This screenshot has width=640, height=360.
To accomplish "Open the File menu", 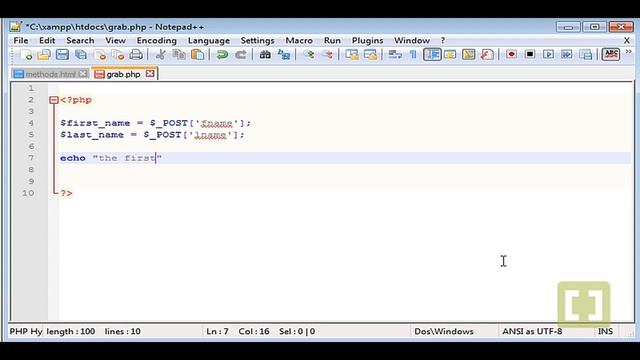I will point(21,40).
